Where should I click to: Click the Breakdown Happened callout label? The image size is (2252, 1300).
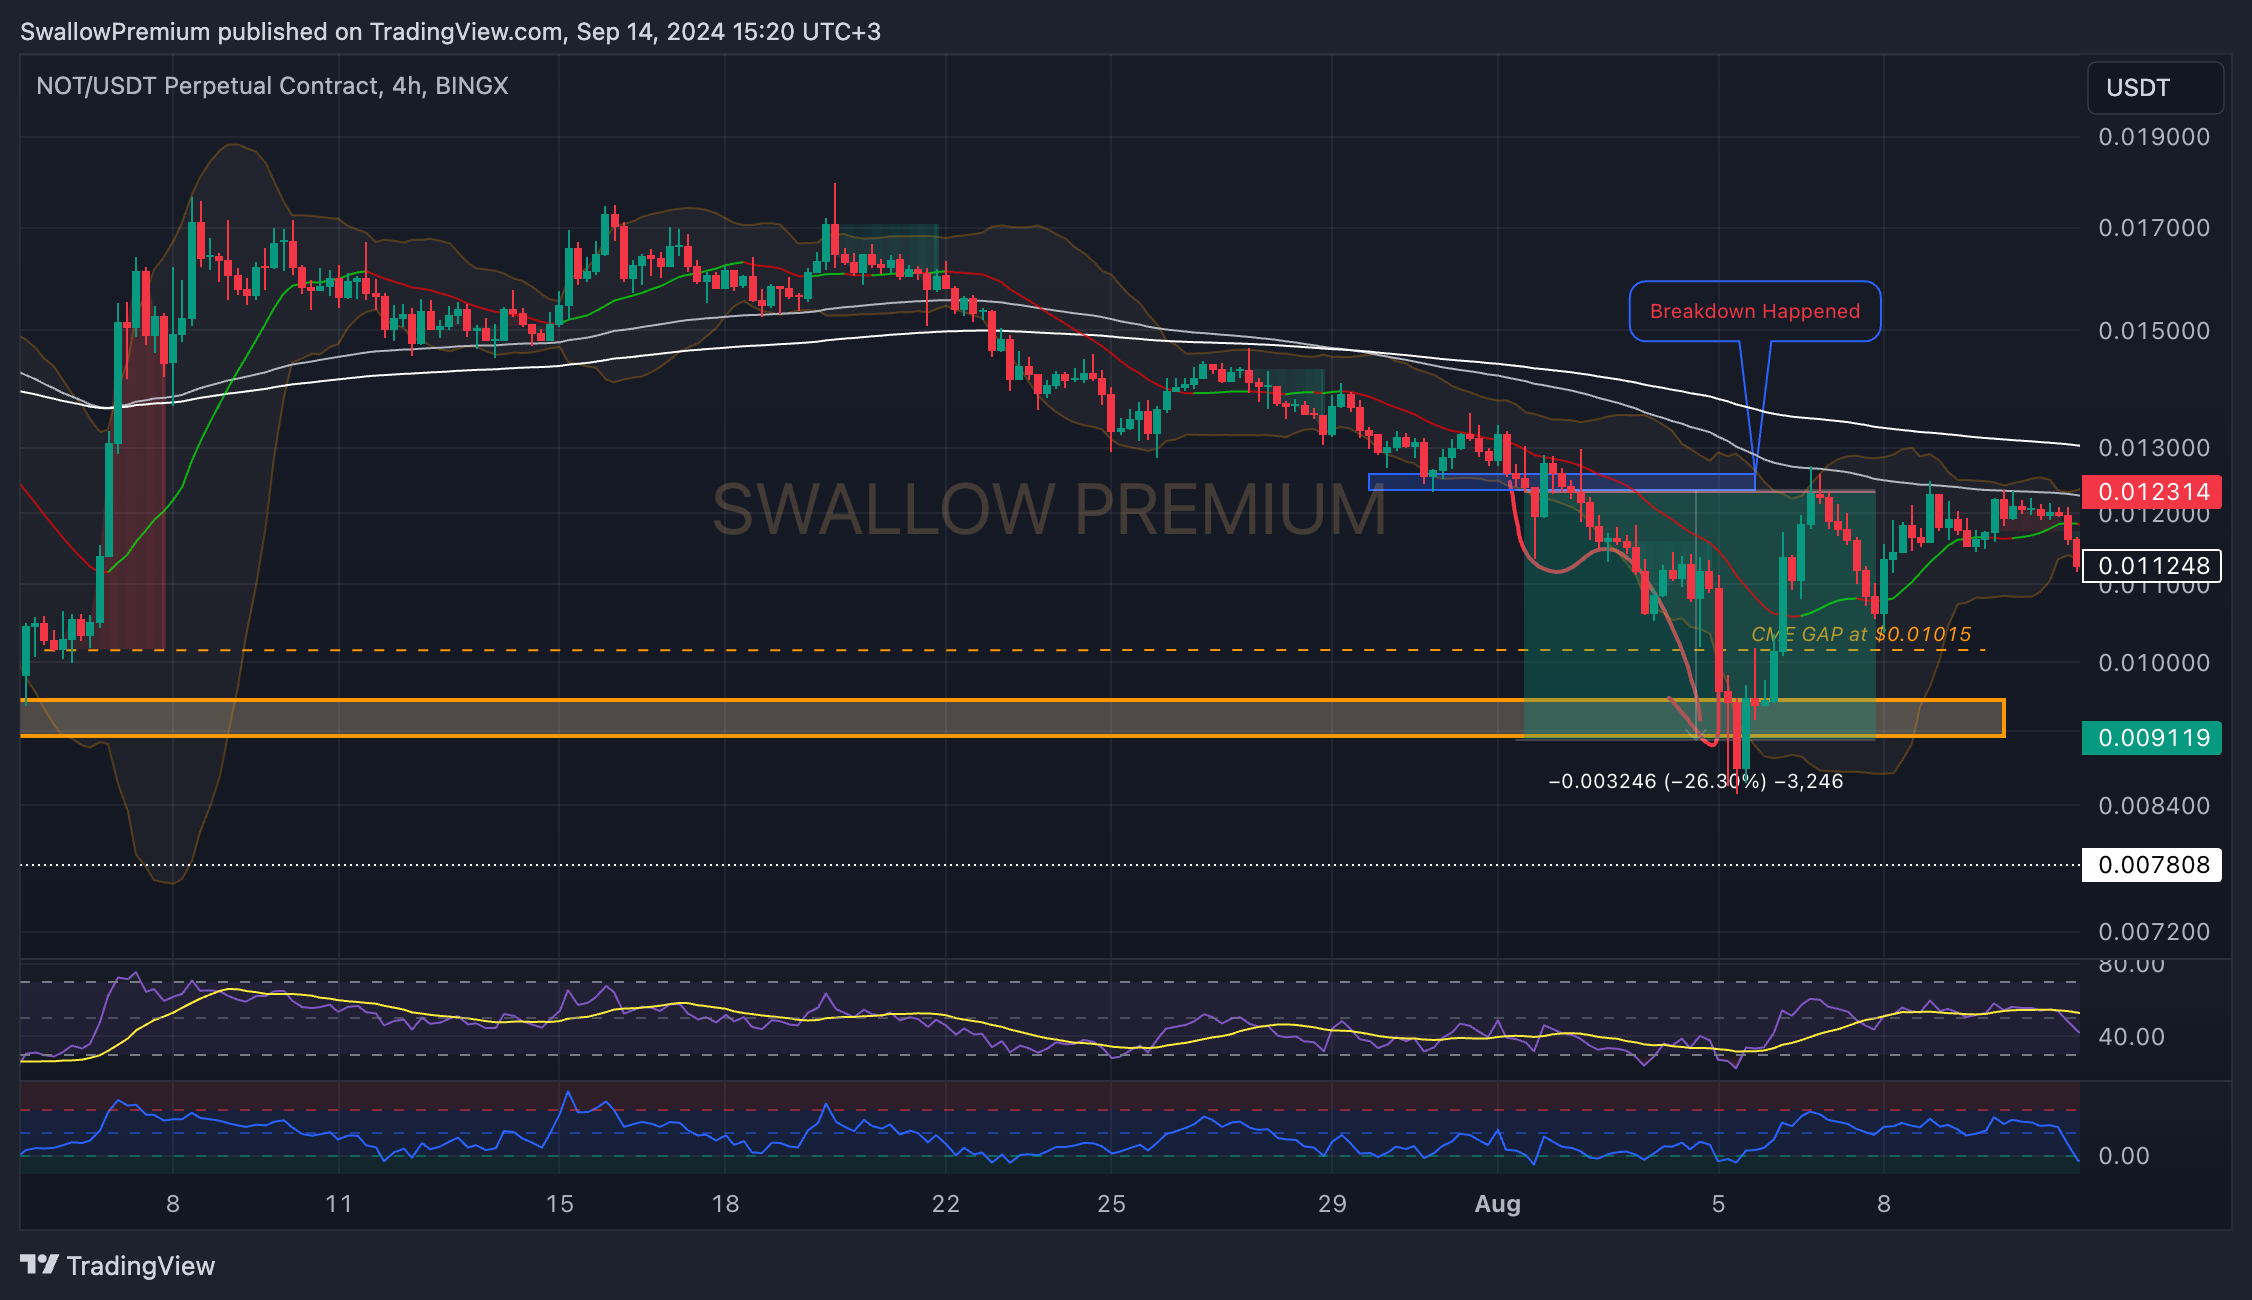(x=1755, y=311)
